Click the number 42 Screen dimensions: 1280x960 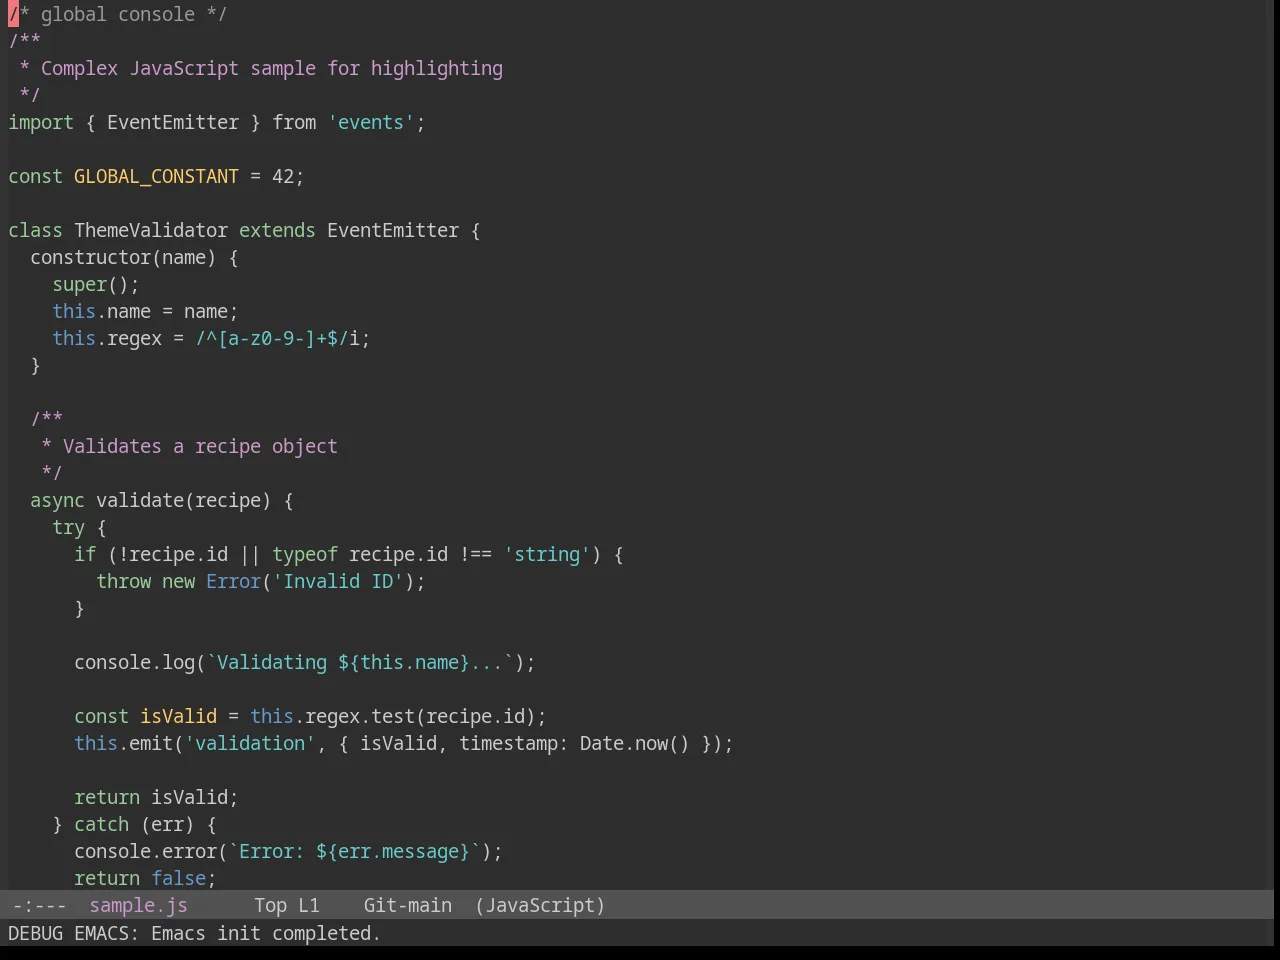[283, 176]
